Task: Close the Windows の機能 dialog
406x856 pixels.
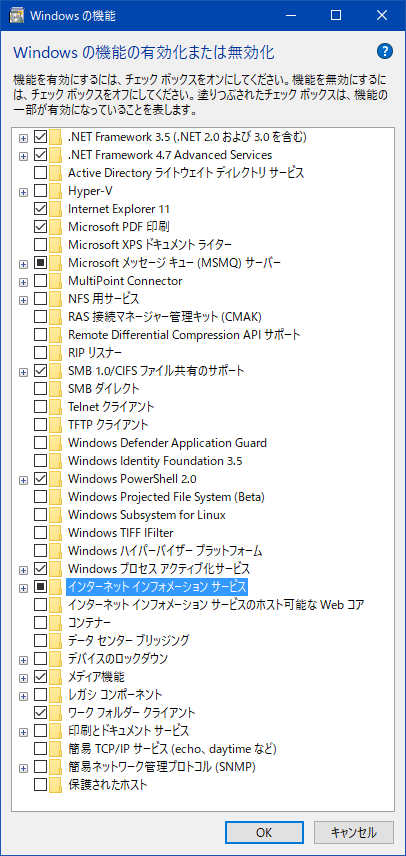Action: (382, 15)
